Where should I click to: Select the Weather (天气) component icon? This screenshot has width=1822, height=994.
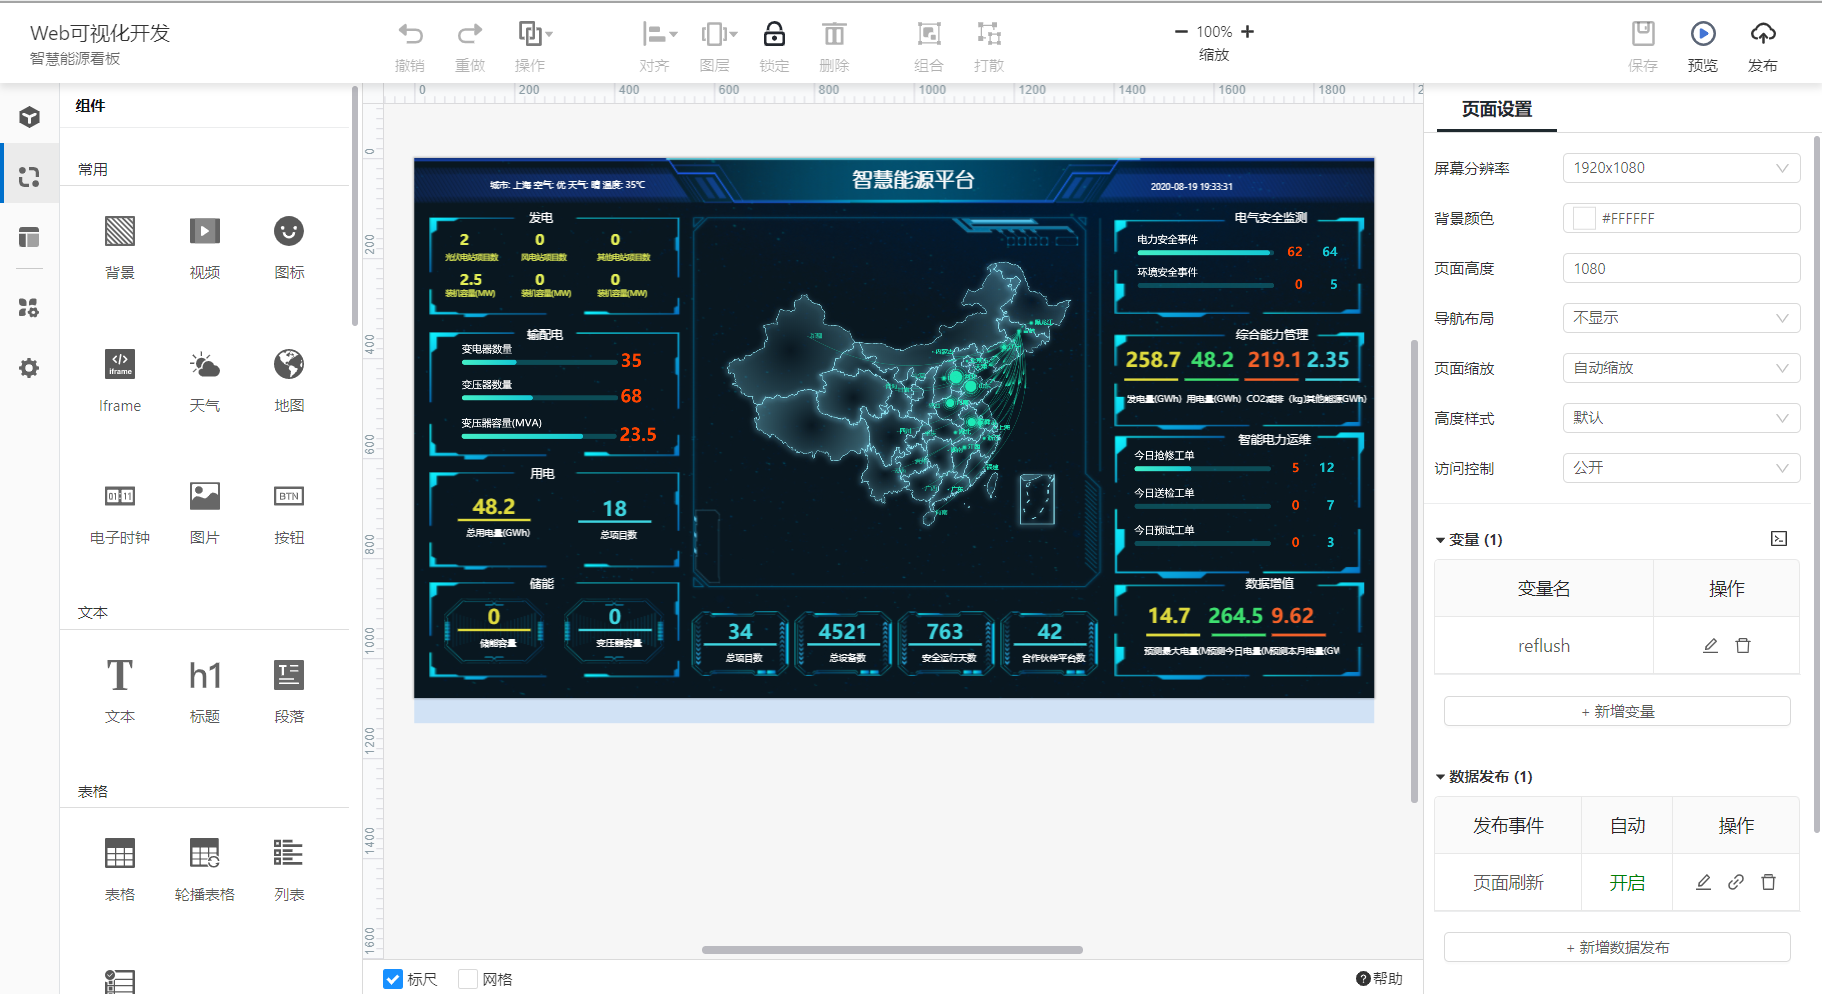tap(205, 365)
